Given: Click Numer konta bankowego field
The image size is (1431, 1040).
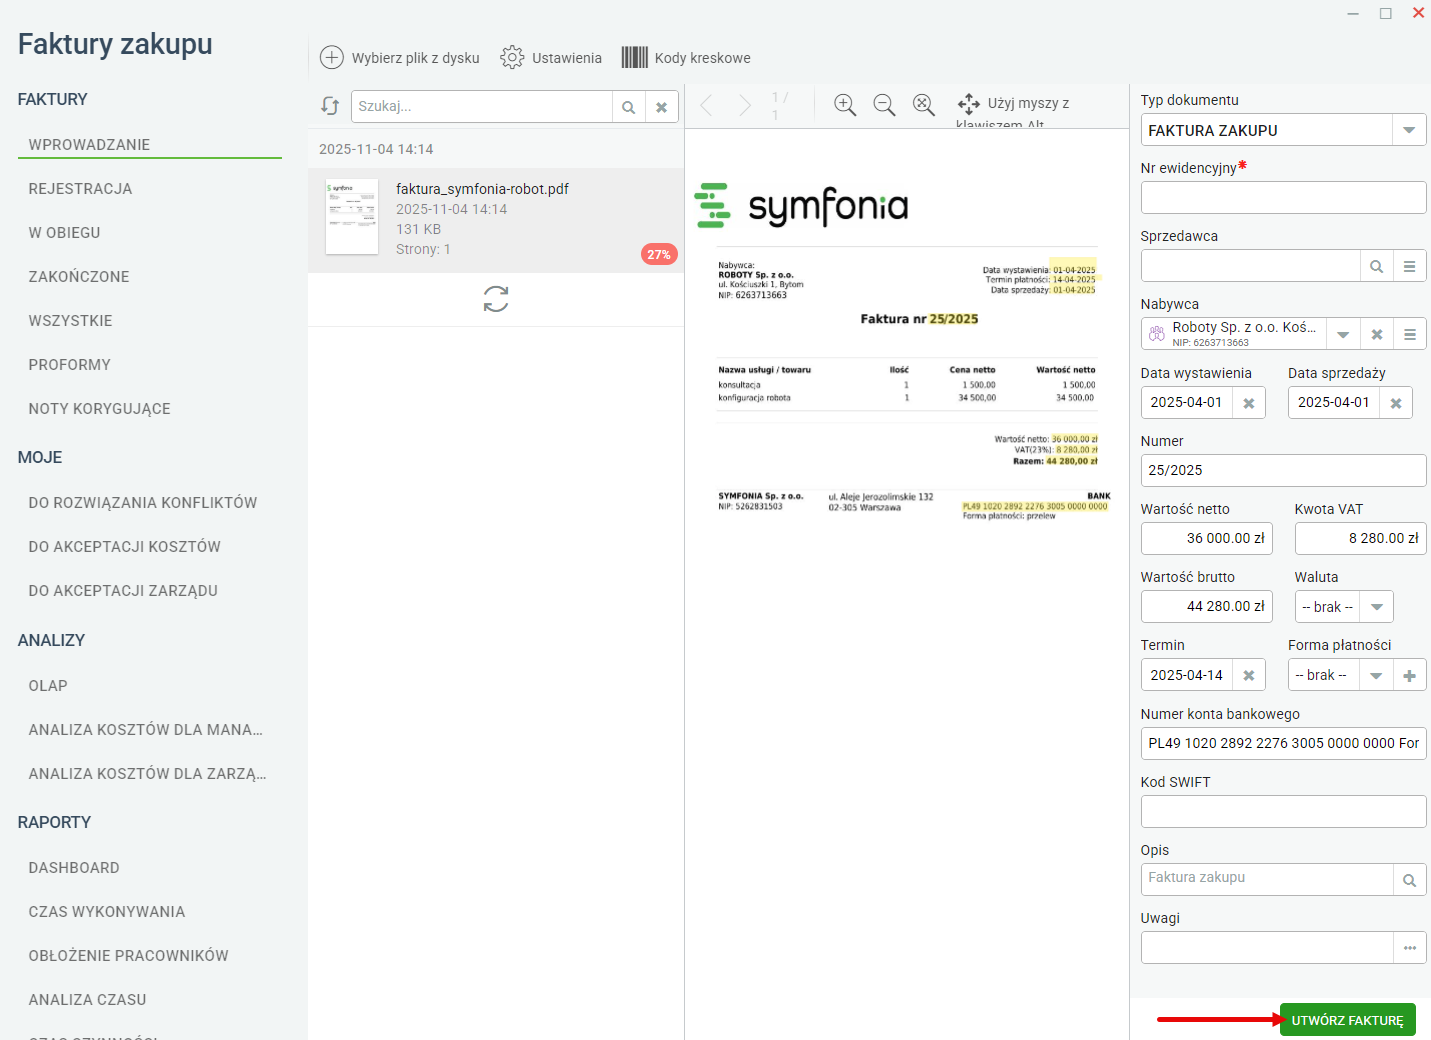Looking at the screenshot, I should pyautogui.click(x=1283, y=744).
